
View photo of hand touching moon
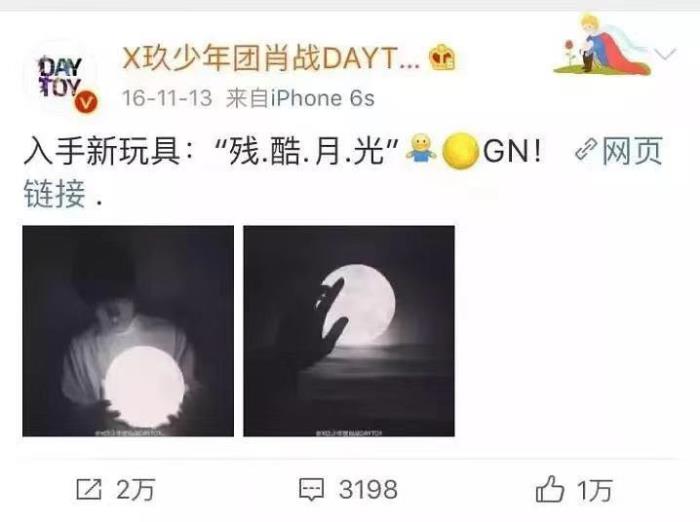click(x=349, y=331)
